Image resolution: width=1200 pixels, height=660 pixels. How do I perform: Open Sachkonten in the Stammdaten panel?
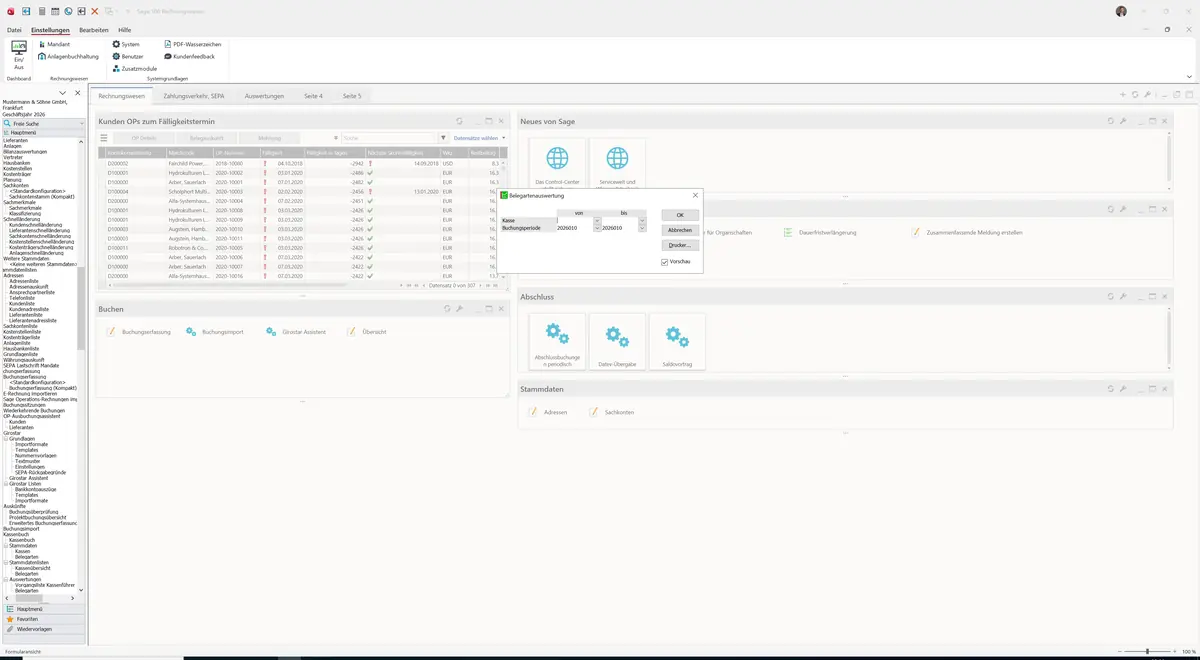612,412
